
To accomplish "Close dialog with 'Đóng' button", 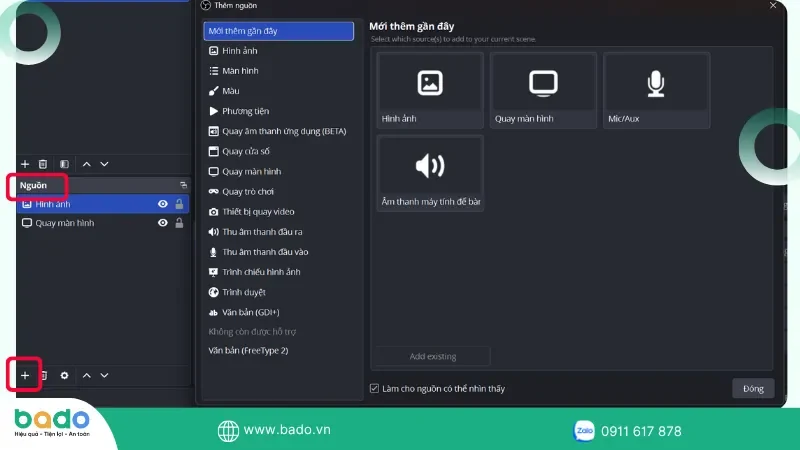I will pyautogui.click(x=753, y=389).
